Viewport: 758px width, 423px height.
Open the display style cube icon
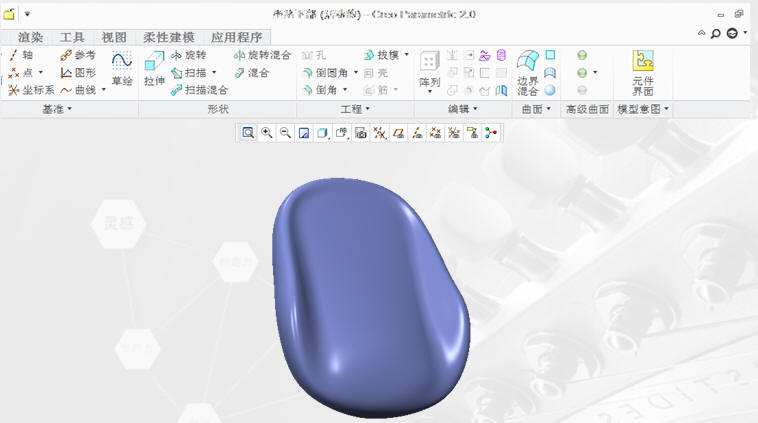(322, 133)
